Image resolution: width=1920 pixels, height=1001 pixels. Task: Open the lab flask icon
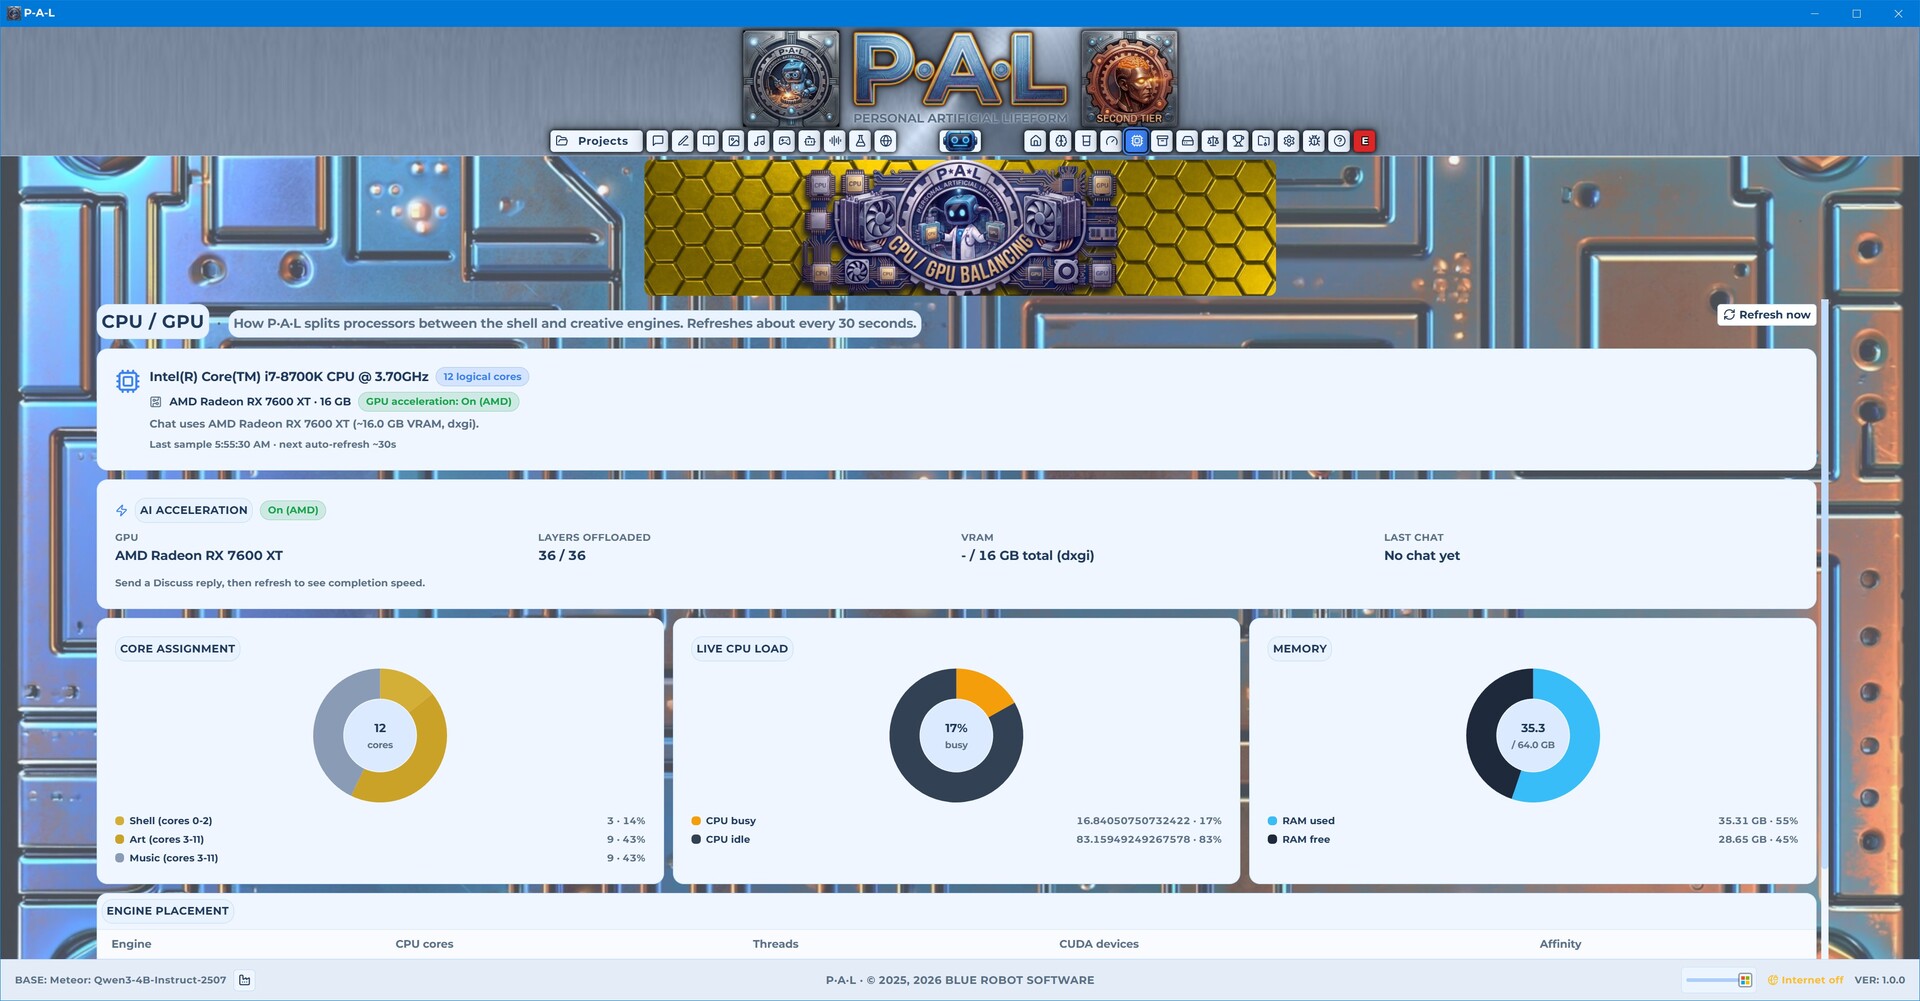tap(860, 141)
